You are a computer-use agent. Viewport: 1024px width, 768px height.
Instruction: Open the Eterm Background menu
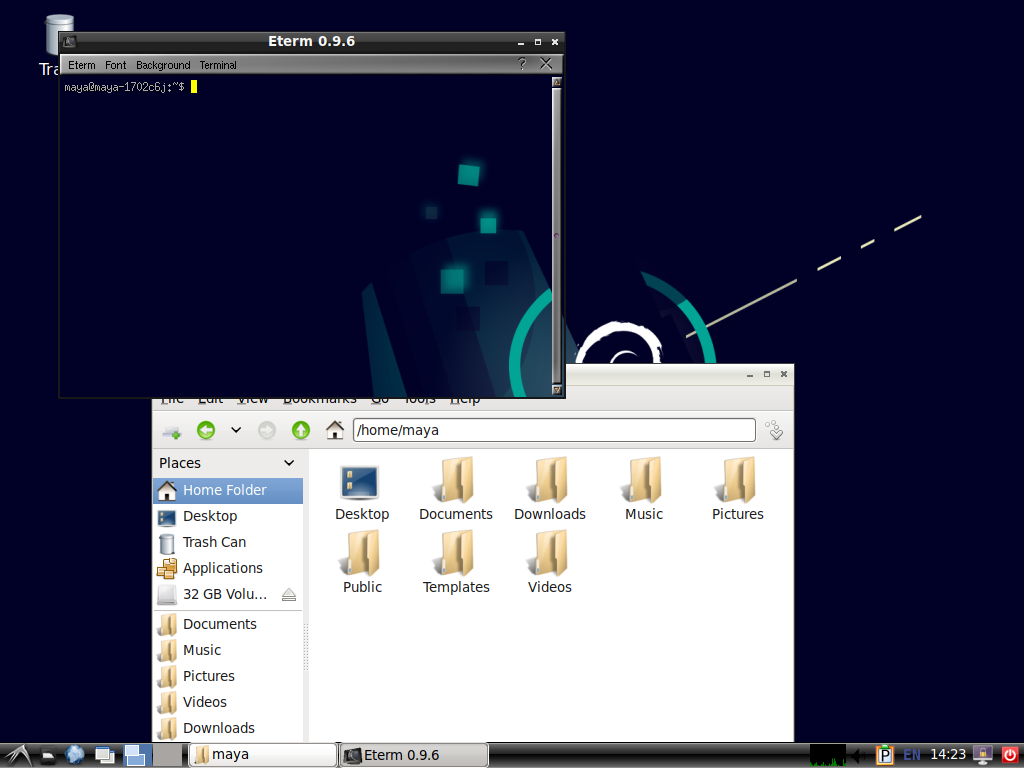[x=163, y=65]
